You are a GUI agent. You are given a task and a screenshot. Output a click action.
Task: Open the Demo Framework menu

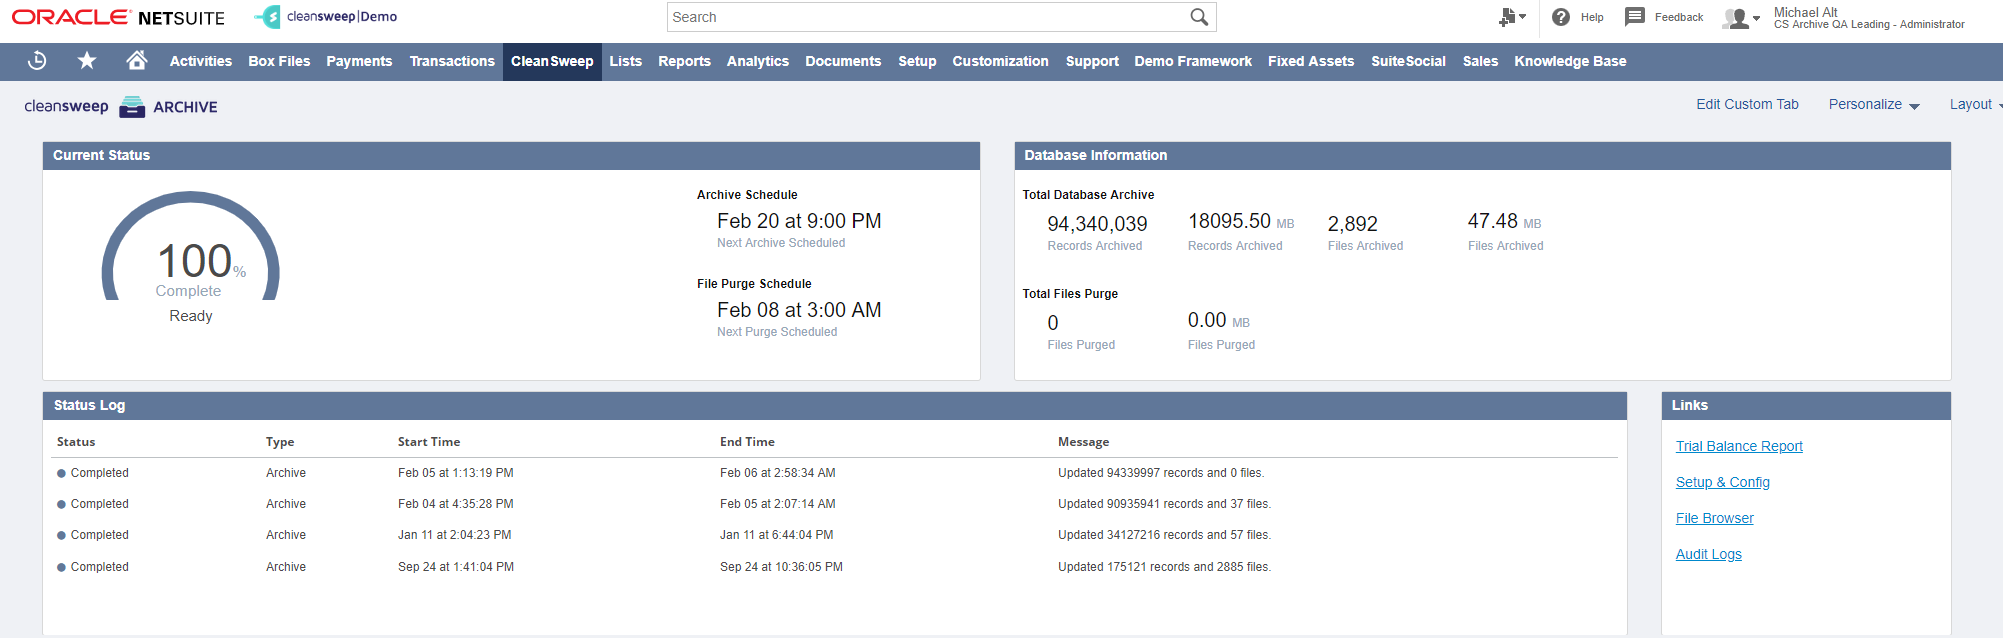tap(1193, 61)
